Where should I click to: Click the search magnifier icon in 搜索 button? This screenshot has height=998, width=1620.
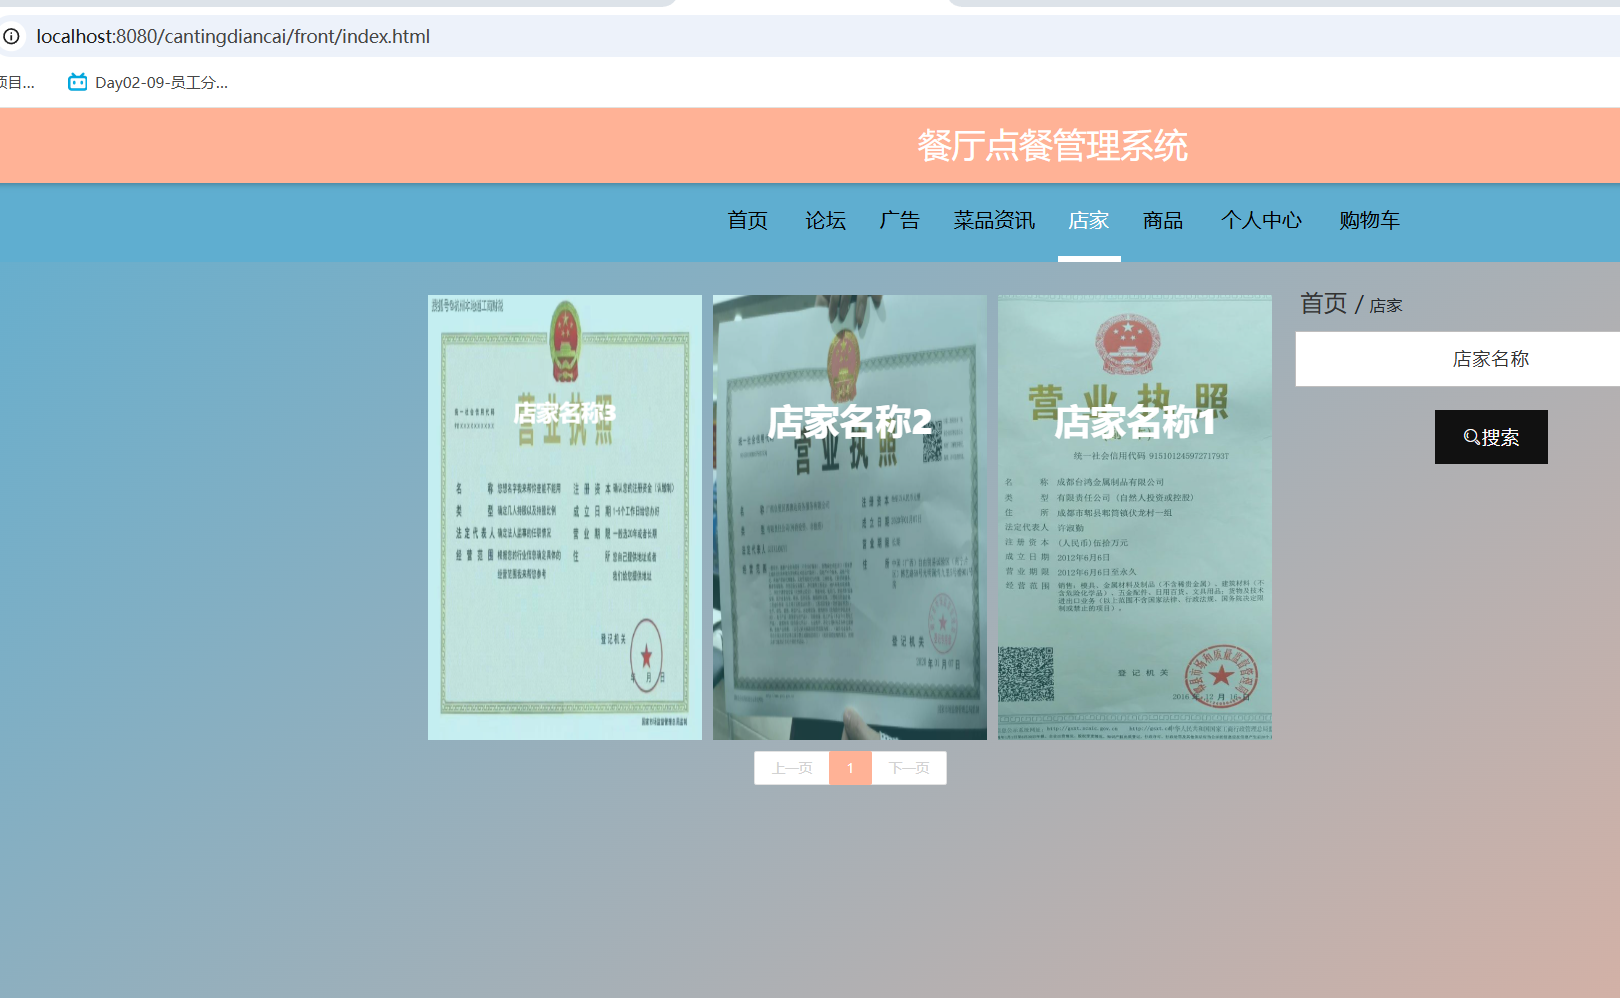(x=1470, y=437)
